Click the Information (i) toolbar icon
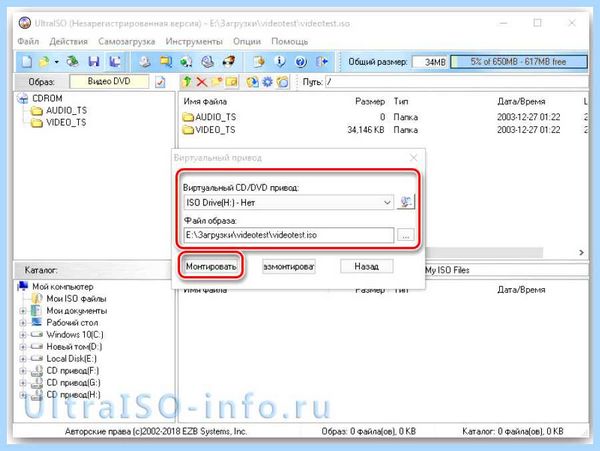Viewport: 600px width, 451px height. click(280, 62)
